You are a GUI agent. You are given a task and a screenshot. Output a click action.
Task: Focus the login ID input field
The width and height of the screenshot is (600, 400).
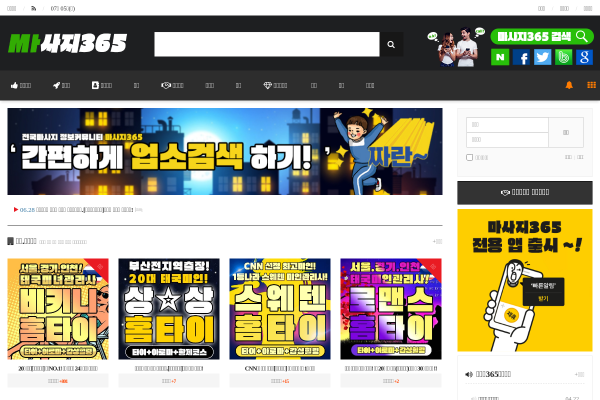coord(507,125)
